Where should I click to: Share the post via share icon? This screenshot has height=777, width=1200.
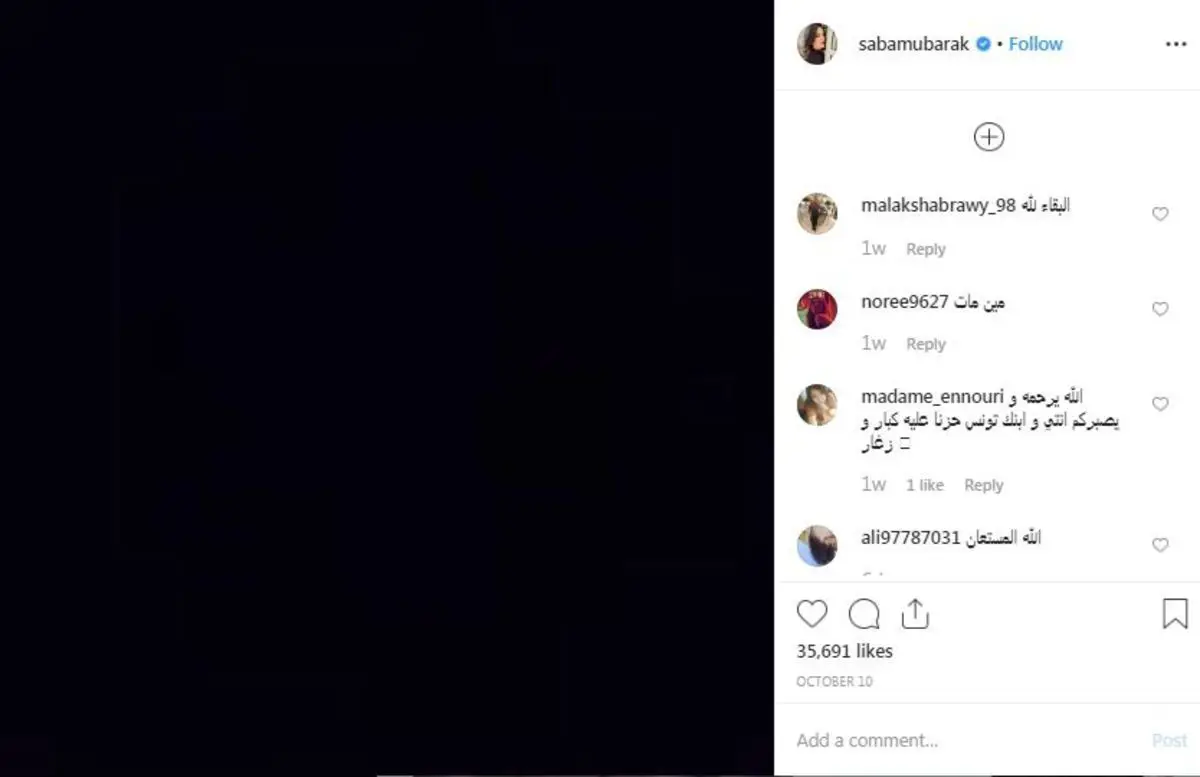click(x=915, y=613)
